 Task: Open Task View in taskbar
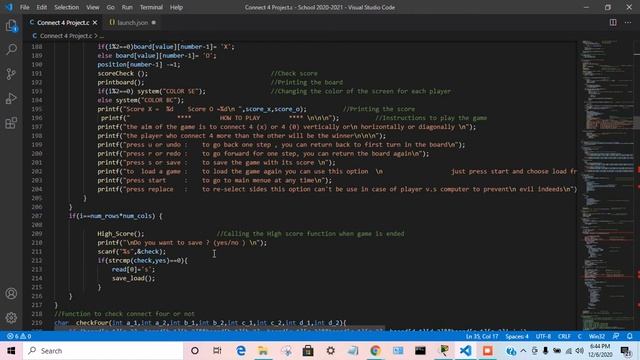click(217, 351)
